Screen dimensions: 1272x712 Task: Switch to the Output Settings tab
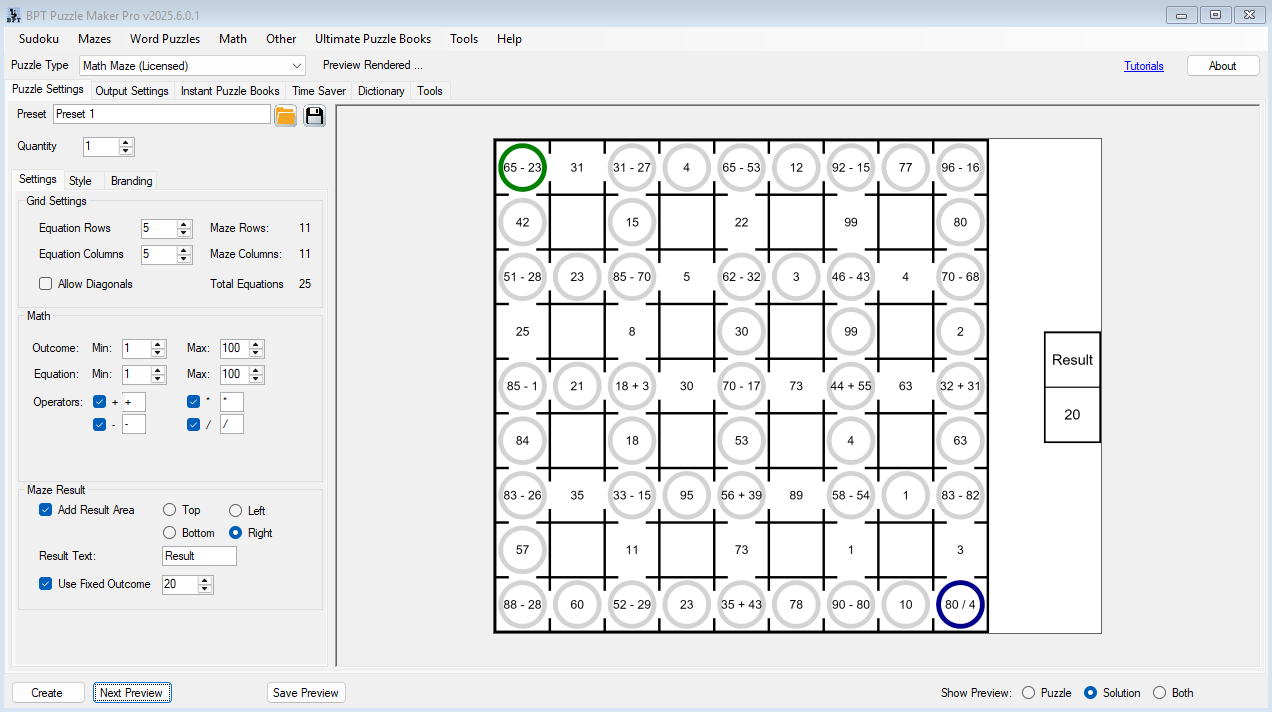[132, 91]
